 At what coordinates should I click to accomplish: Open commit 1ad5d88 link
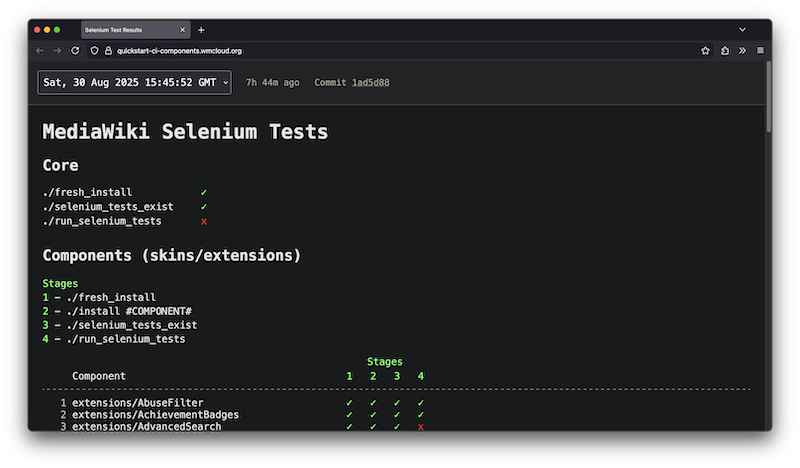coord(370,82)
